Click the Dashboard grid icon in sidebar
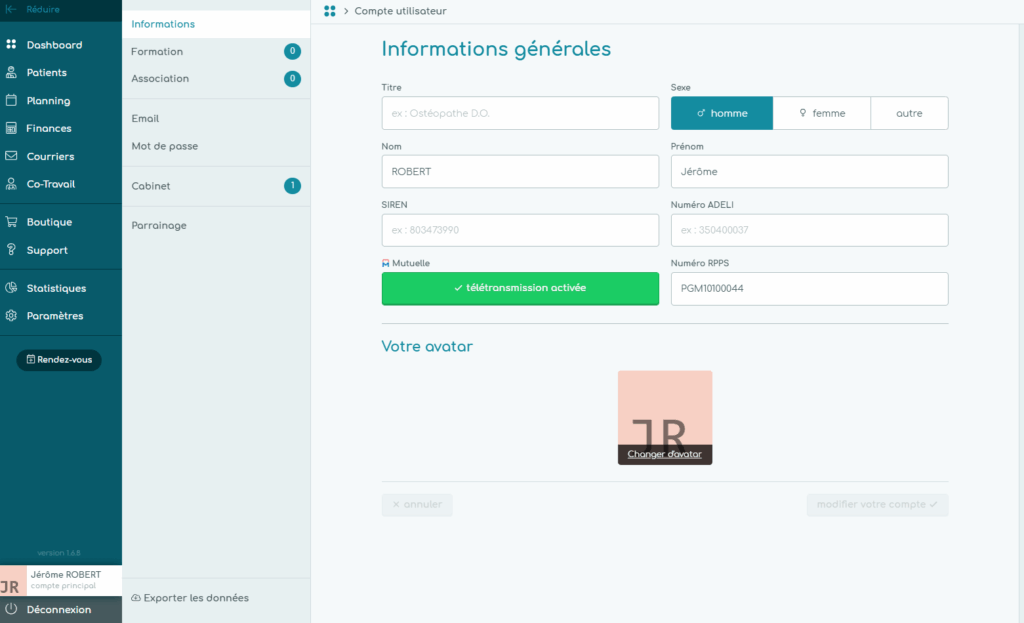The width and height of the screenshot is (1024, 623). 12,45
